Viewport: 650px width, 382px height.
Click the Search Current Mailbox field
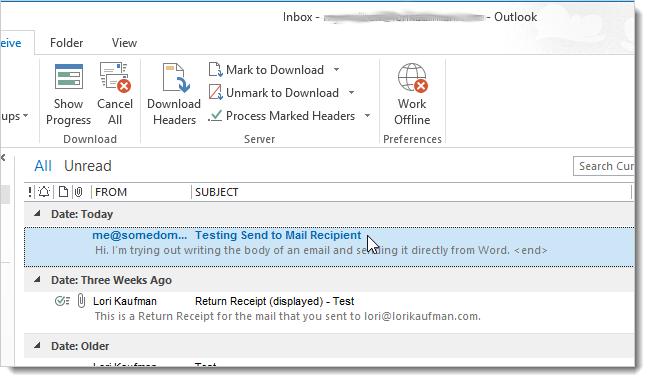click(604, 166)
